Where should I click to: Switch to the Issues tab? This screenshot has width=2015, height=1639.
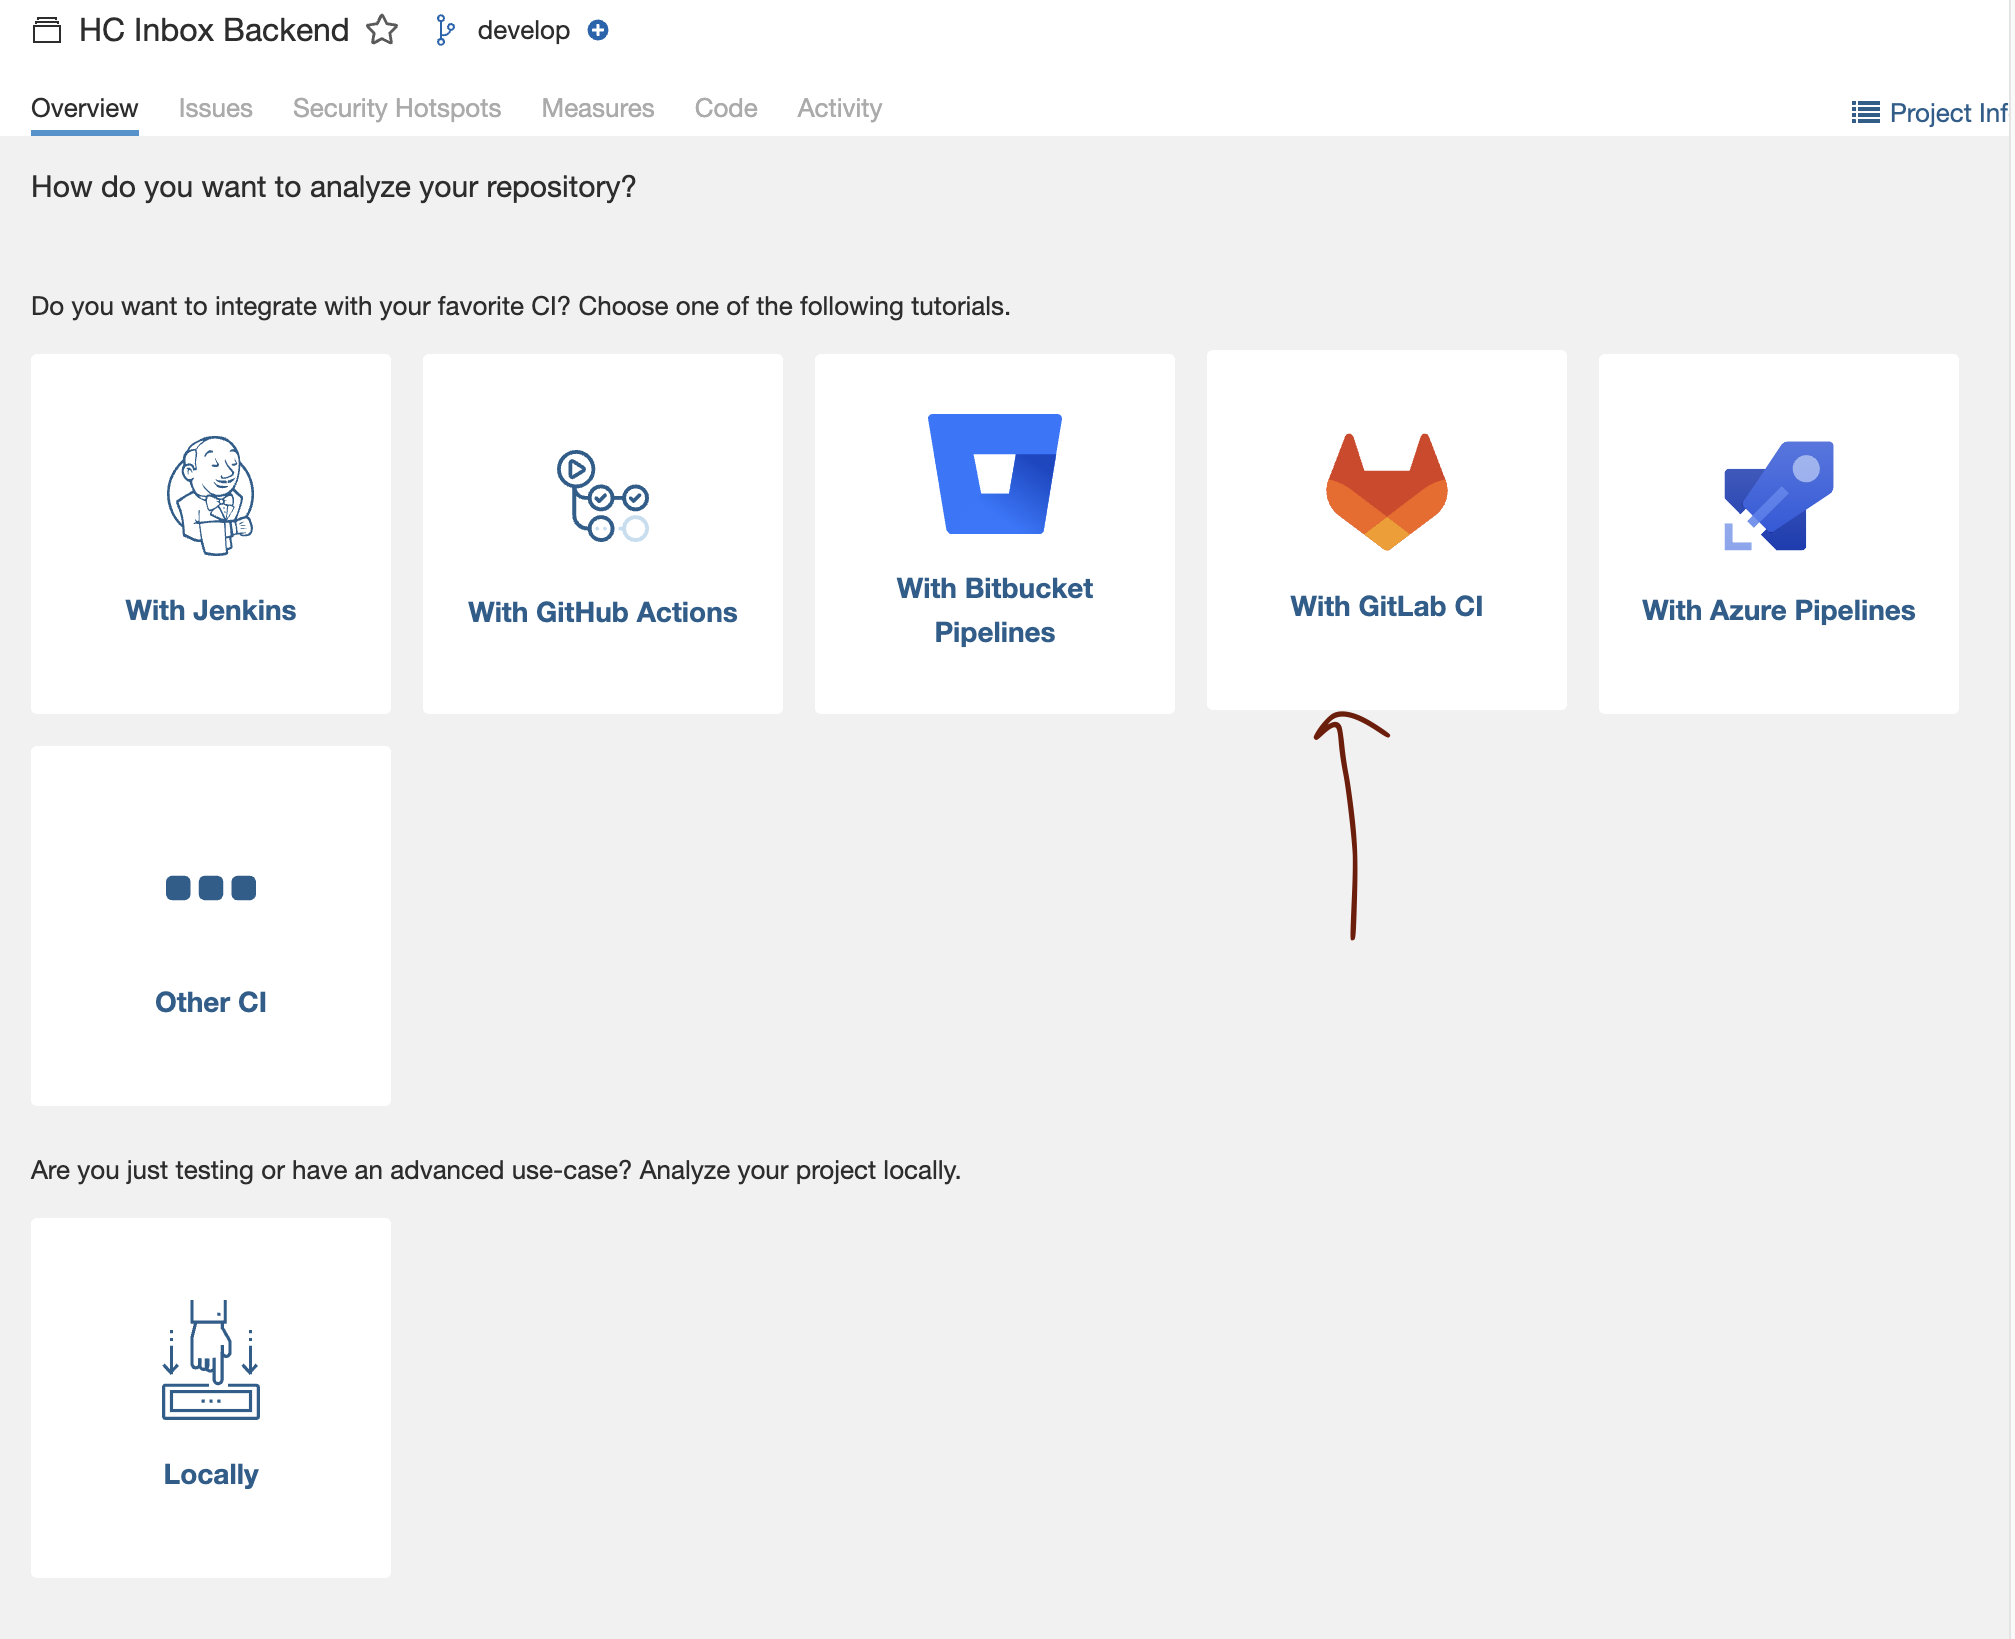coord(216,108)
